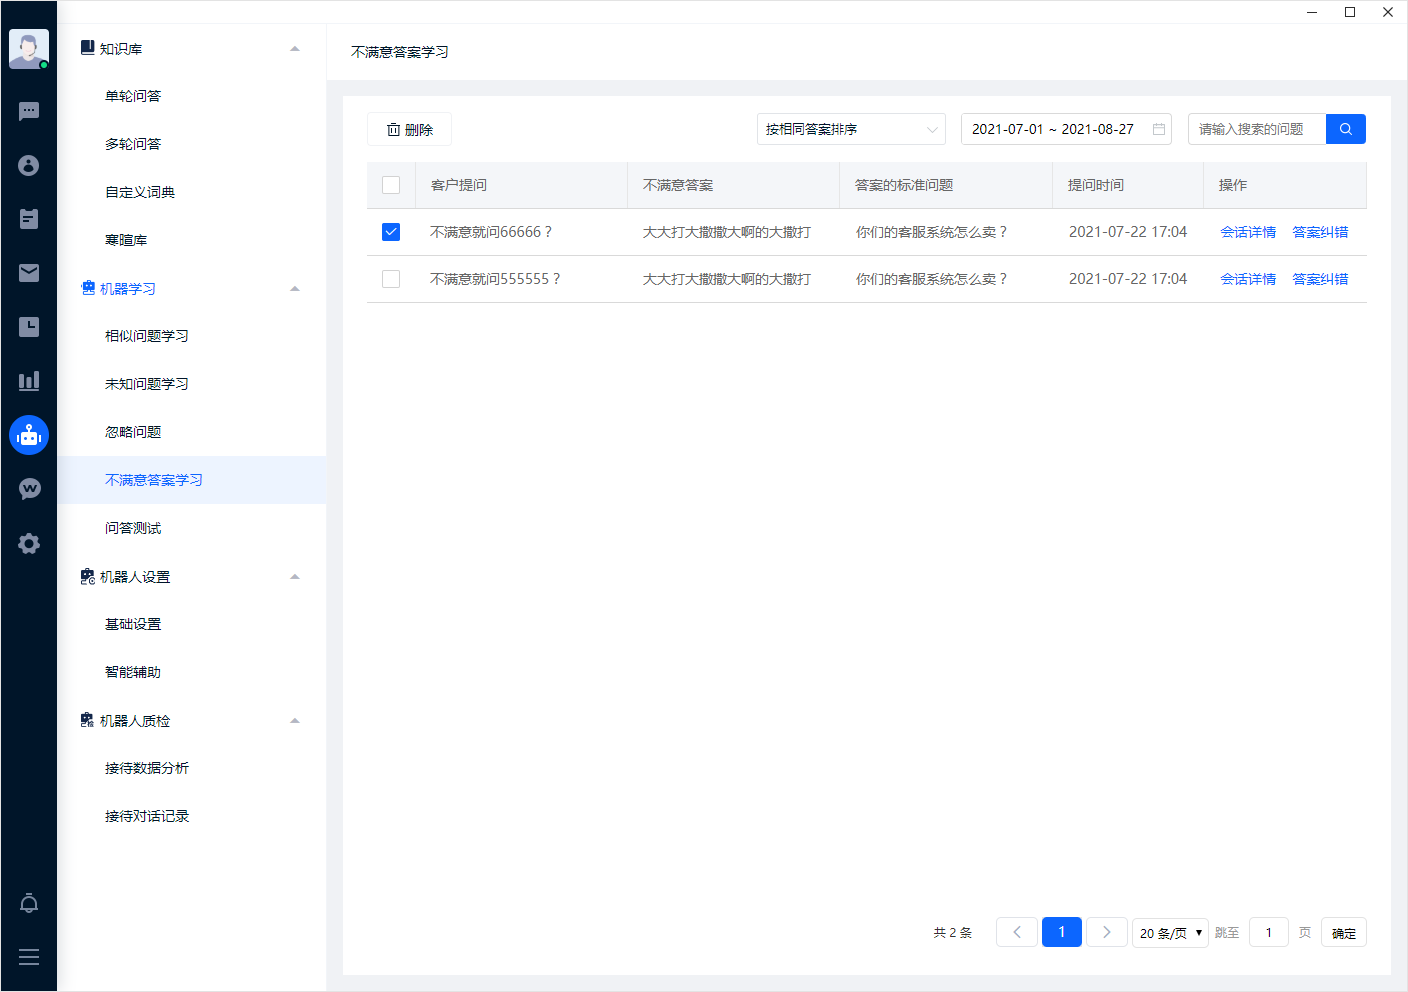Select the robot sidebar icon
Viewport: 1408px width, 992px height.
tap(29, 435)
